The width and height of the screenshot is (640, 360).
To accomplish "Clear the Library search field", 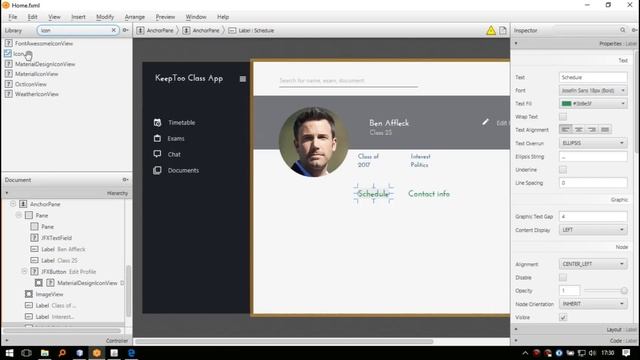I will [x=113, y=30].
